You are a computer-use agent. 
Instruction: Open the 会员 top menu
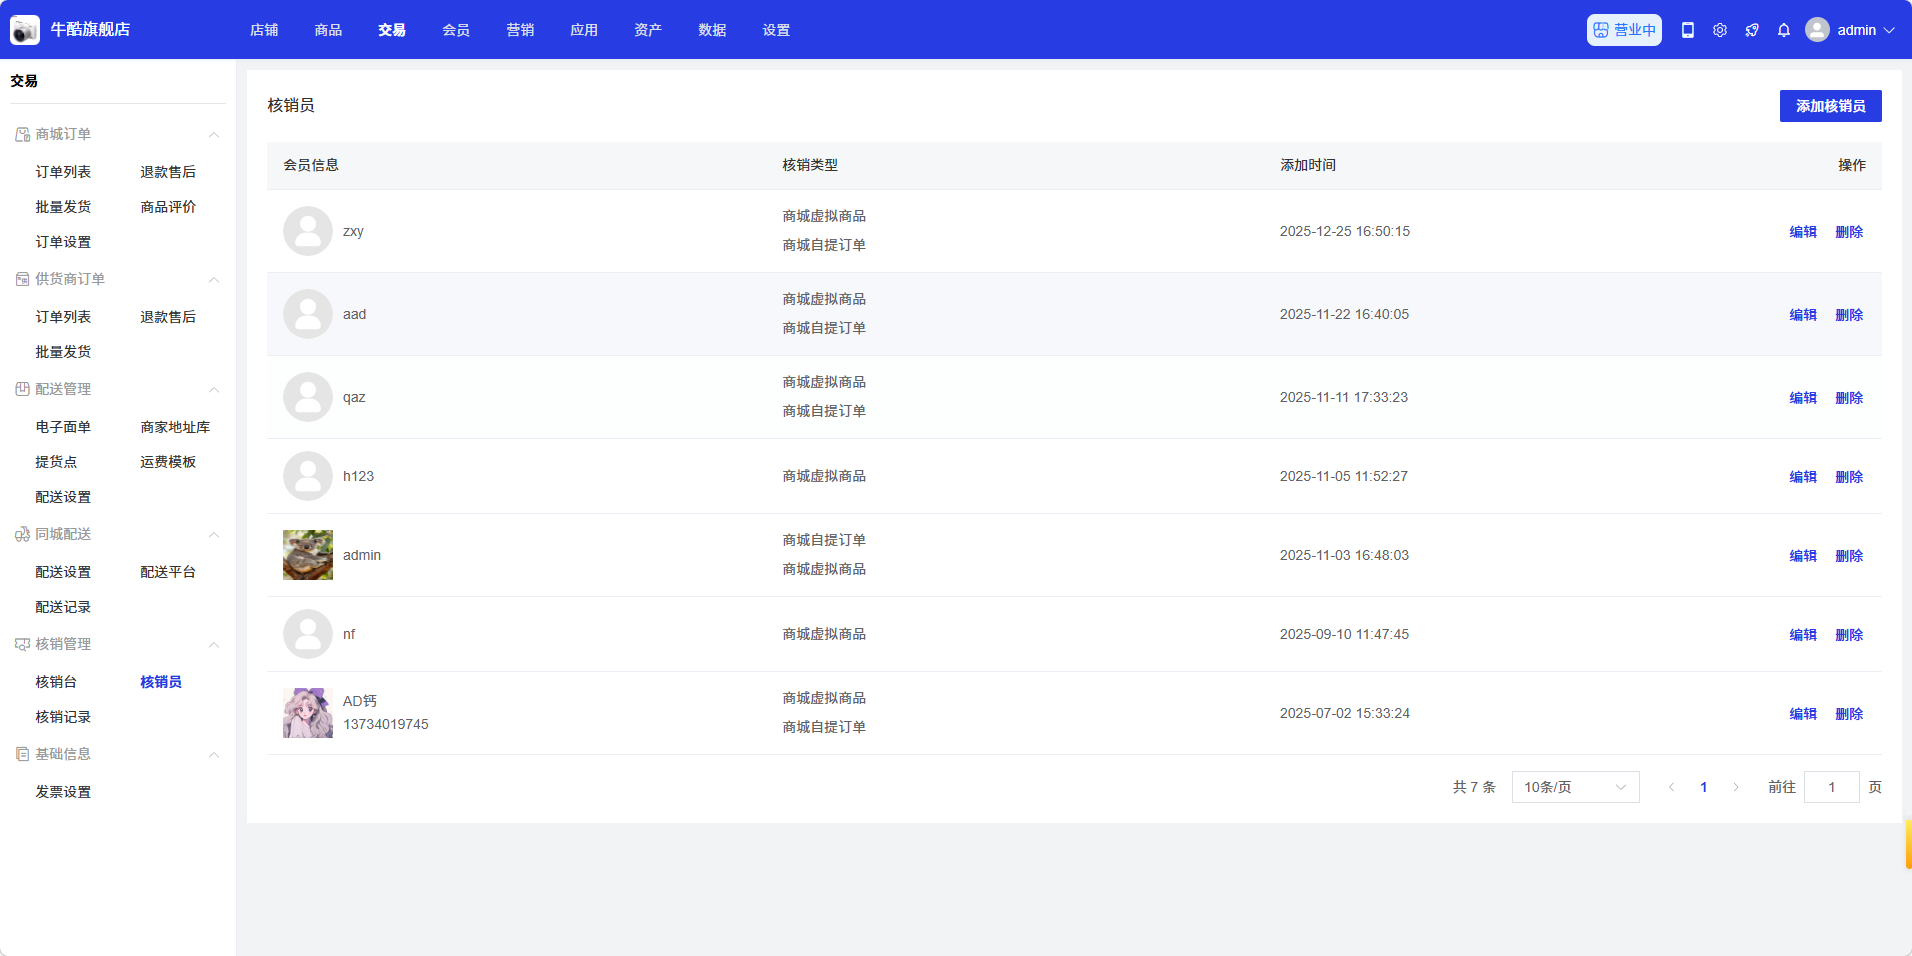[456, 30]
